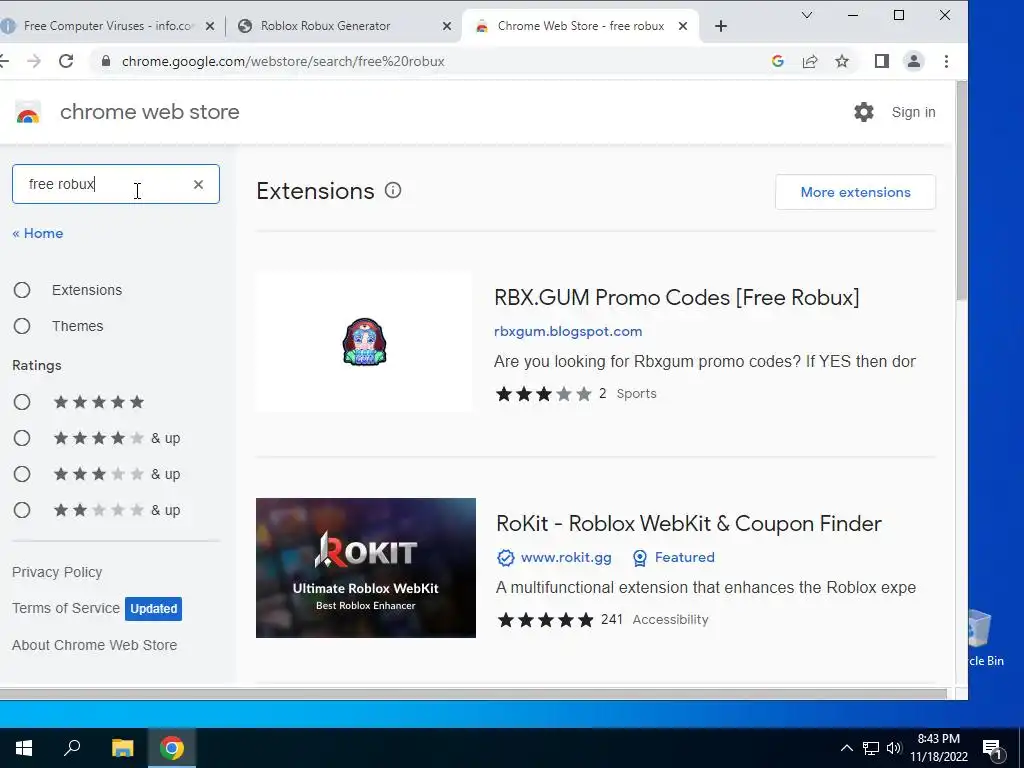Viewport: 1024px width, 768px height.
Task: Open RBX.GUM Promo Codes extension title
Action: (677, 298)
